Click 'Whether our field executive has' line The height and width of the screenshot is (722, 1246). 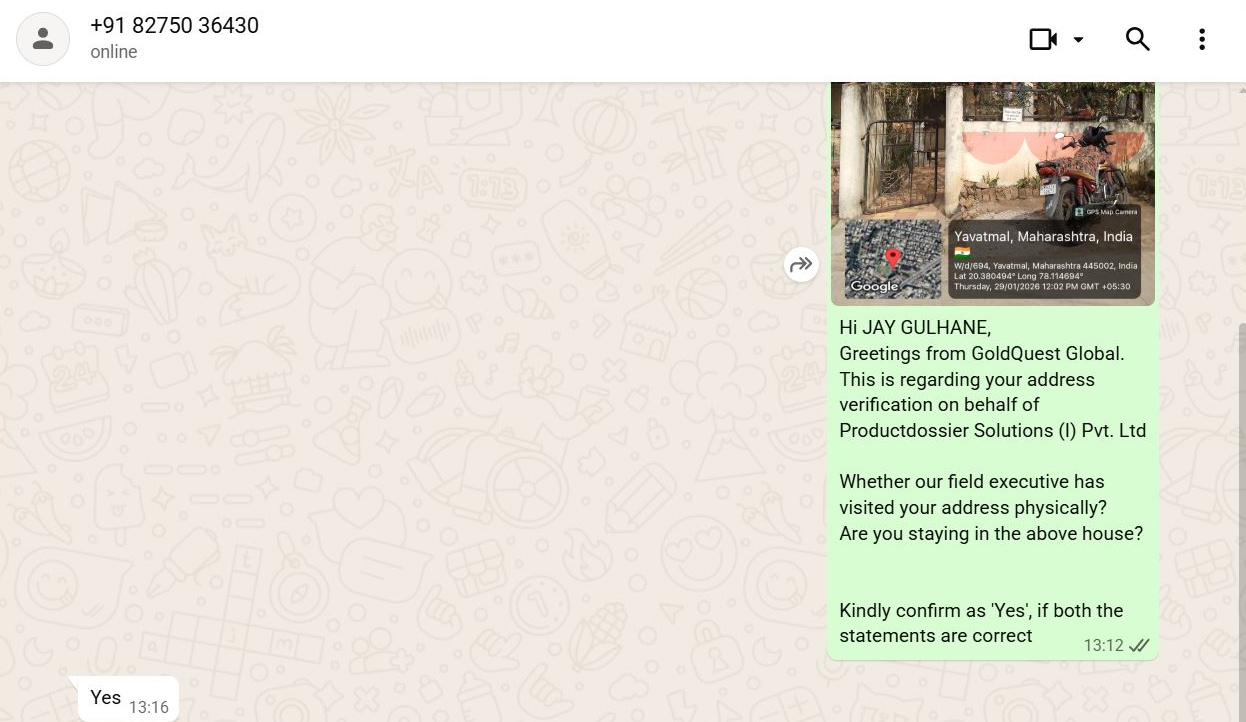pos(972,482)
